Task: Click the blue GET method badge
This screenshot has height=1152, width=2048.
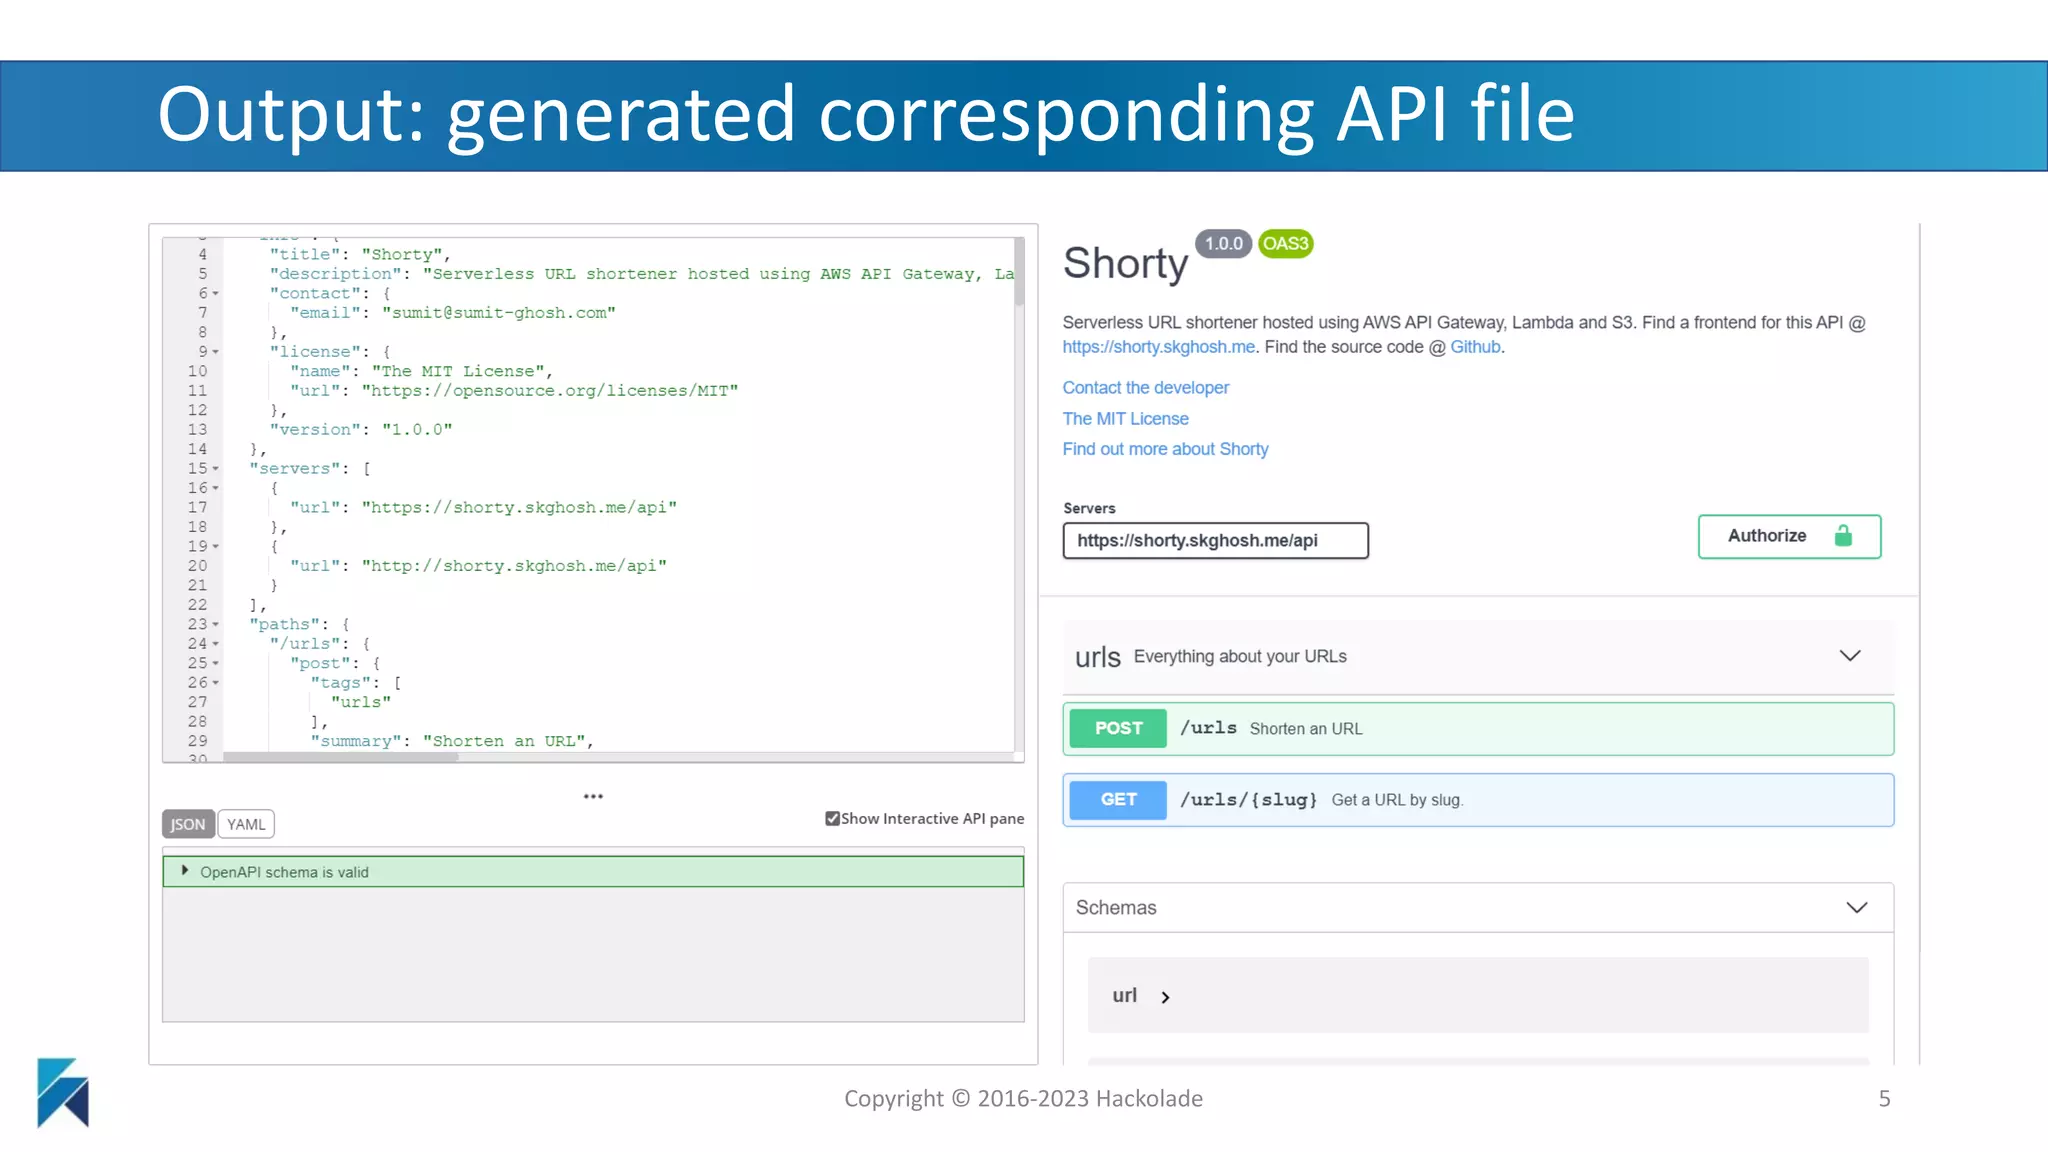Action: (x=1117, y=800)
